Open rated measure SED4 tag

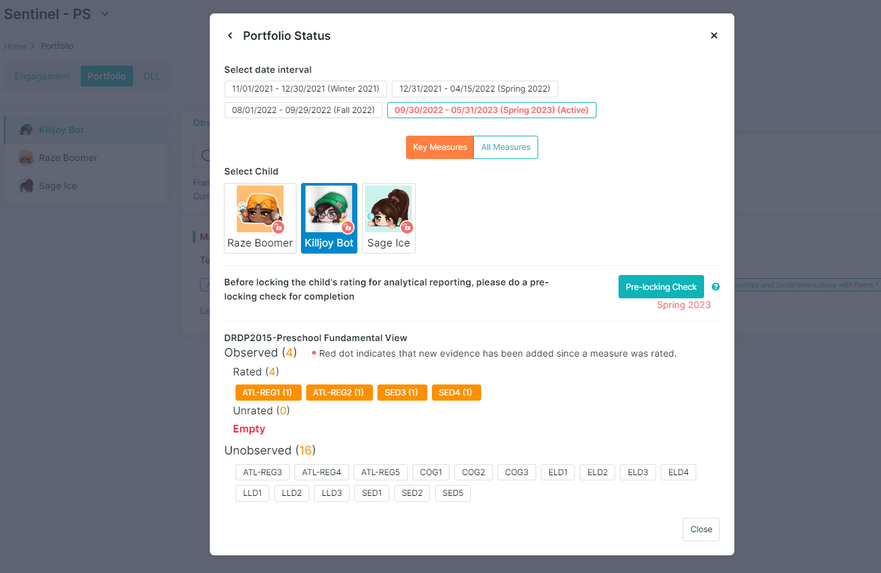tap(456, 393)
